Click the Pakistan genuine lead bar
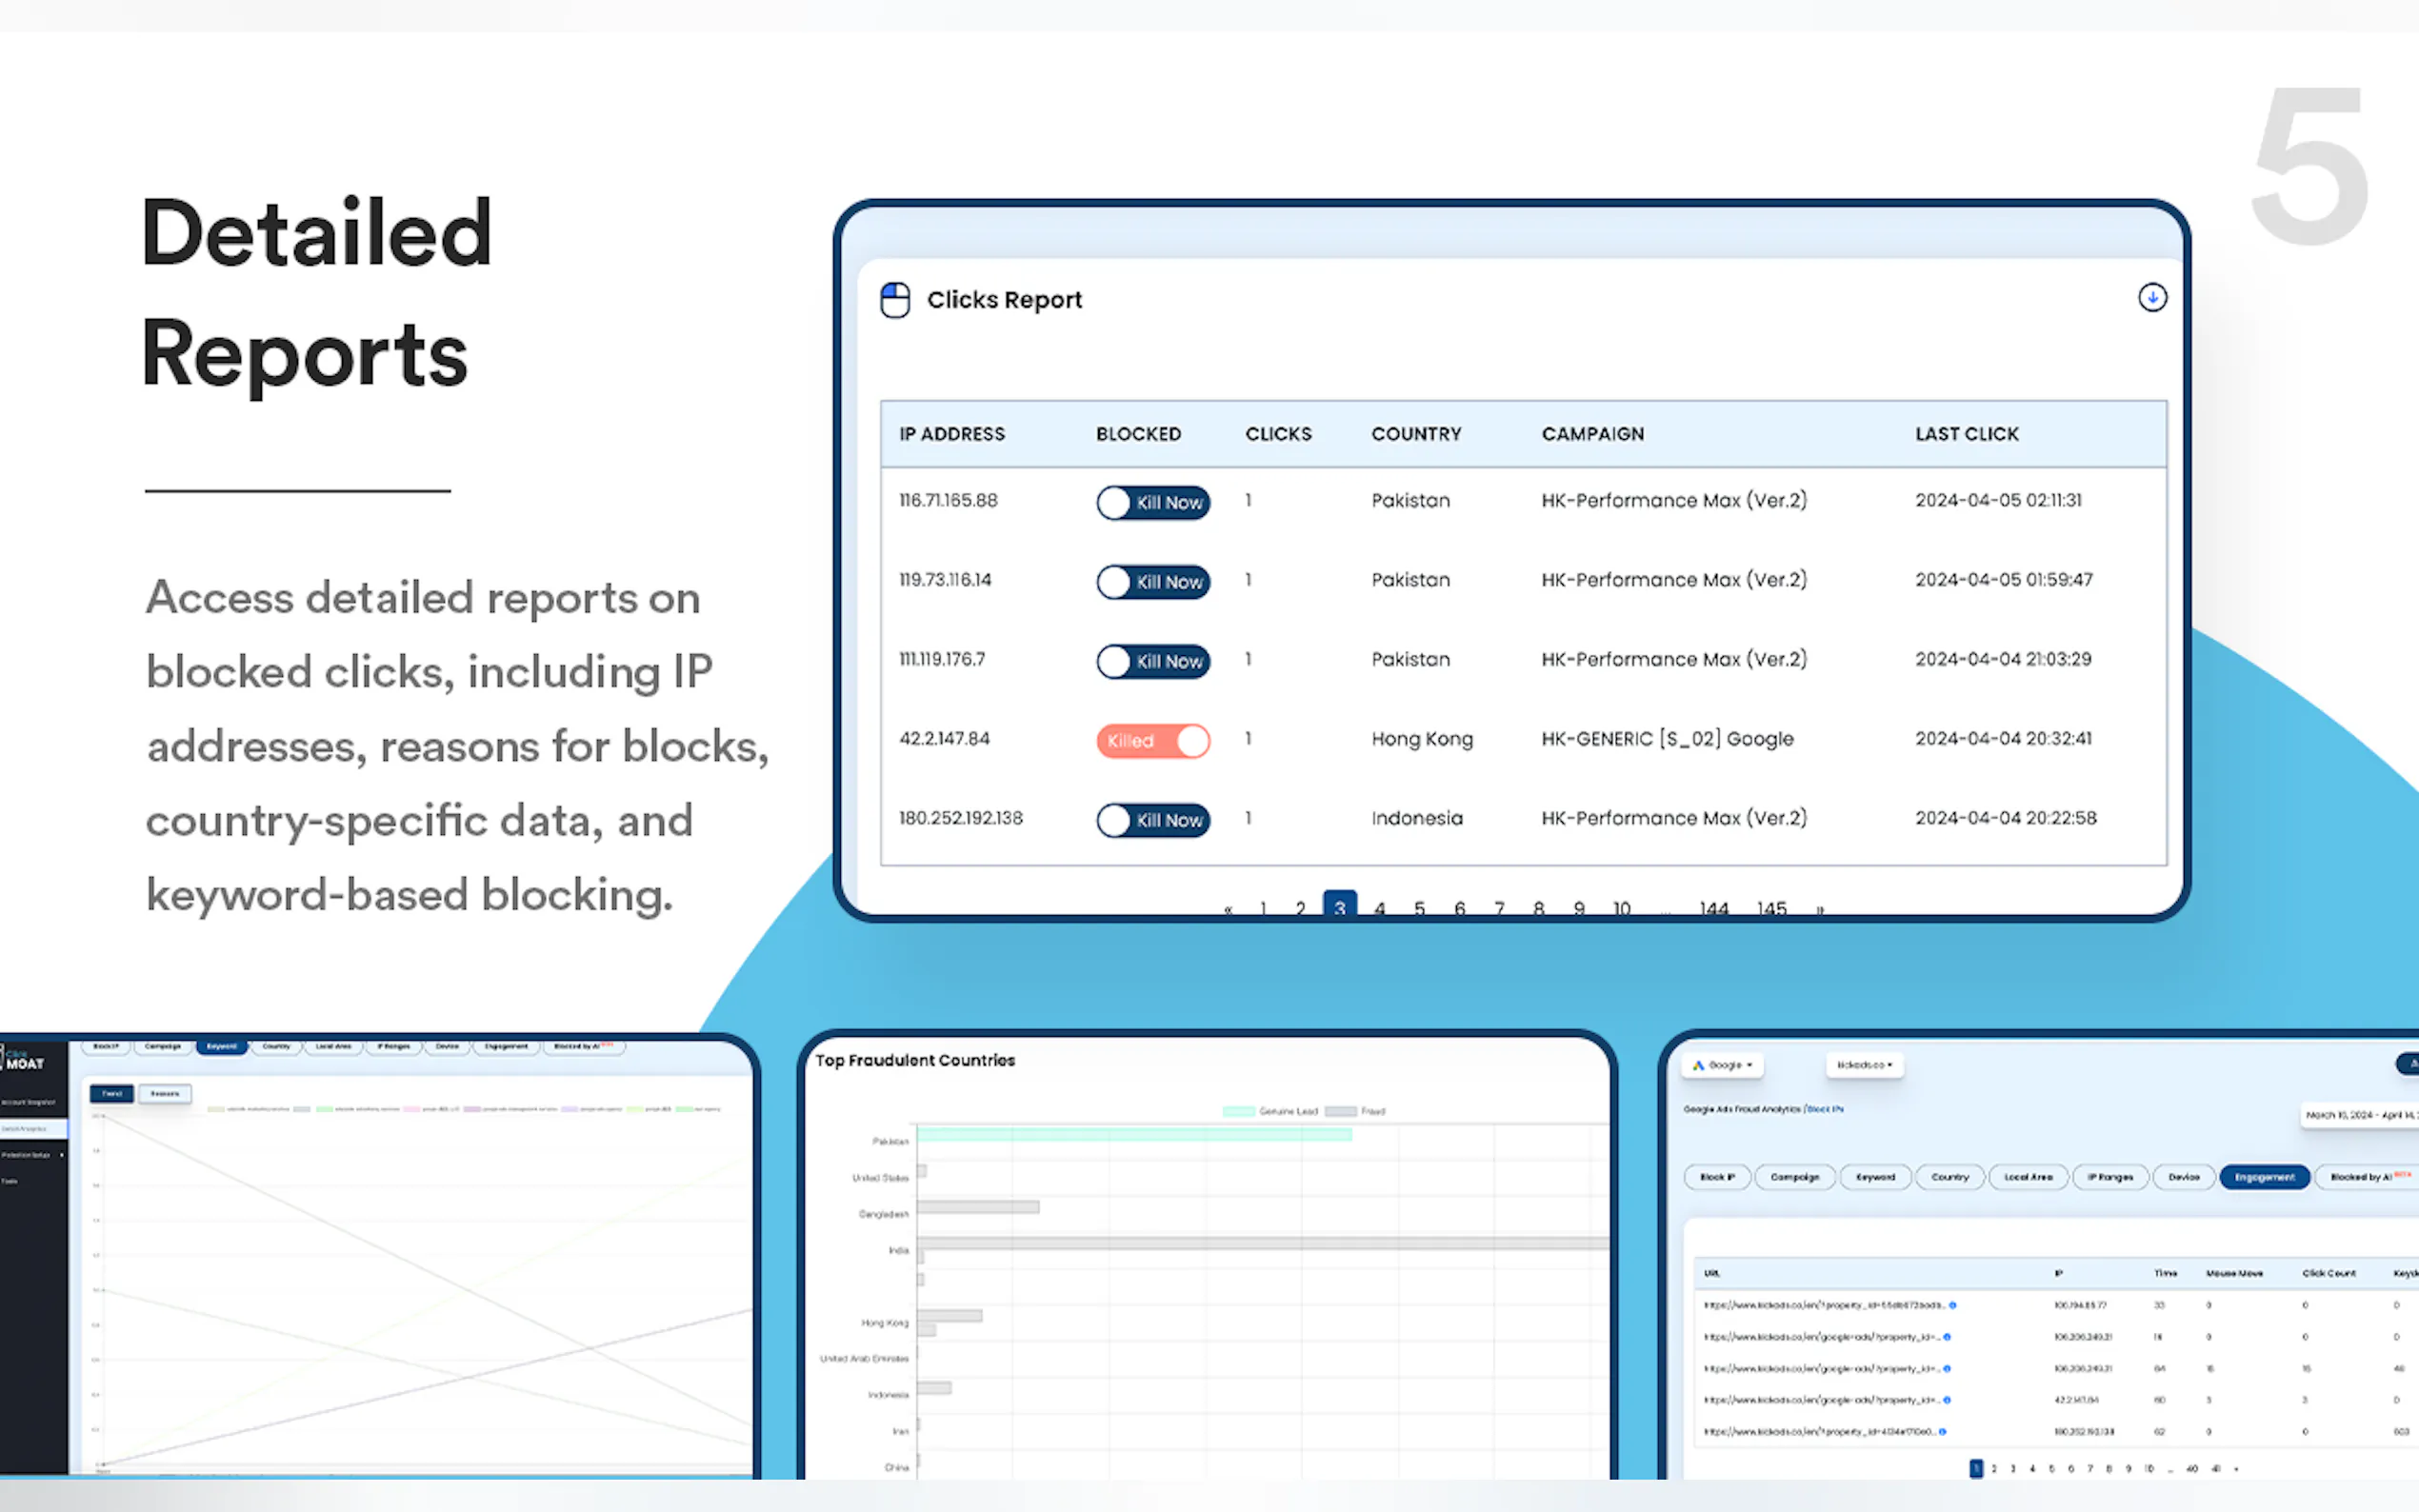Image resolution: width=2419 pixels, height=1512 pixels. (1134, 1134)
